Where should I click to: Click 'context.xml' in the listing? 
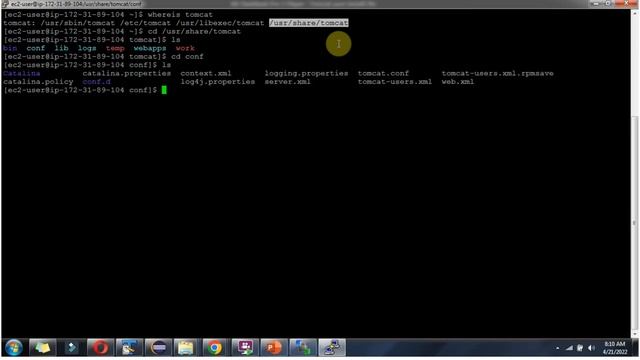pos(206,73)
